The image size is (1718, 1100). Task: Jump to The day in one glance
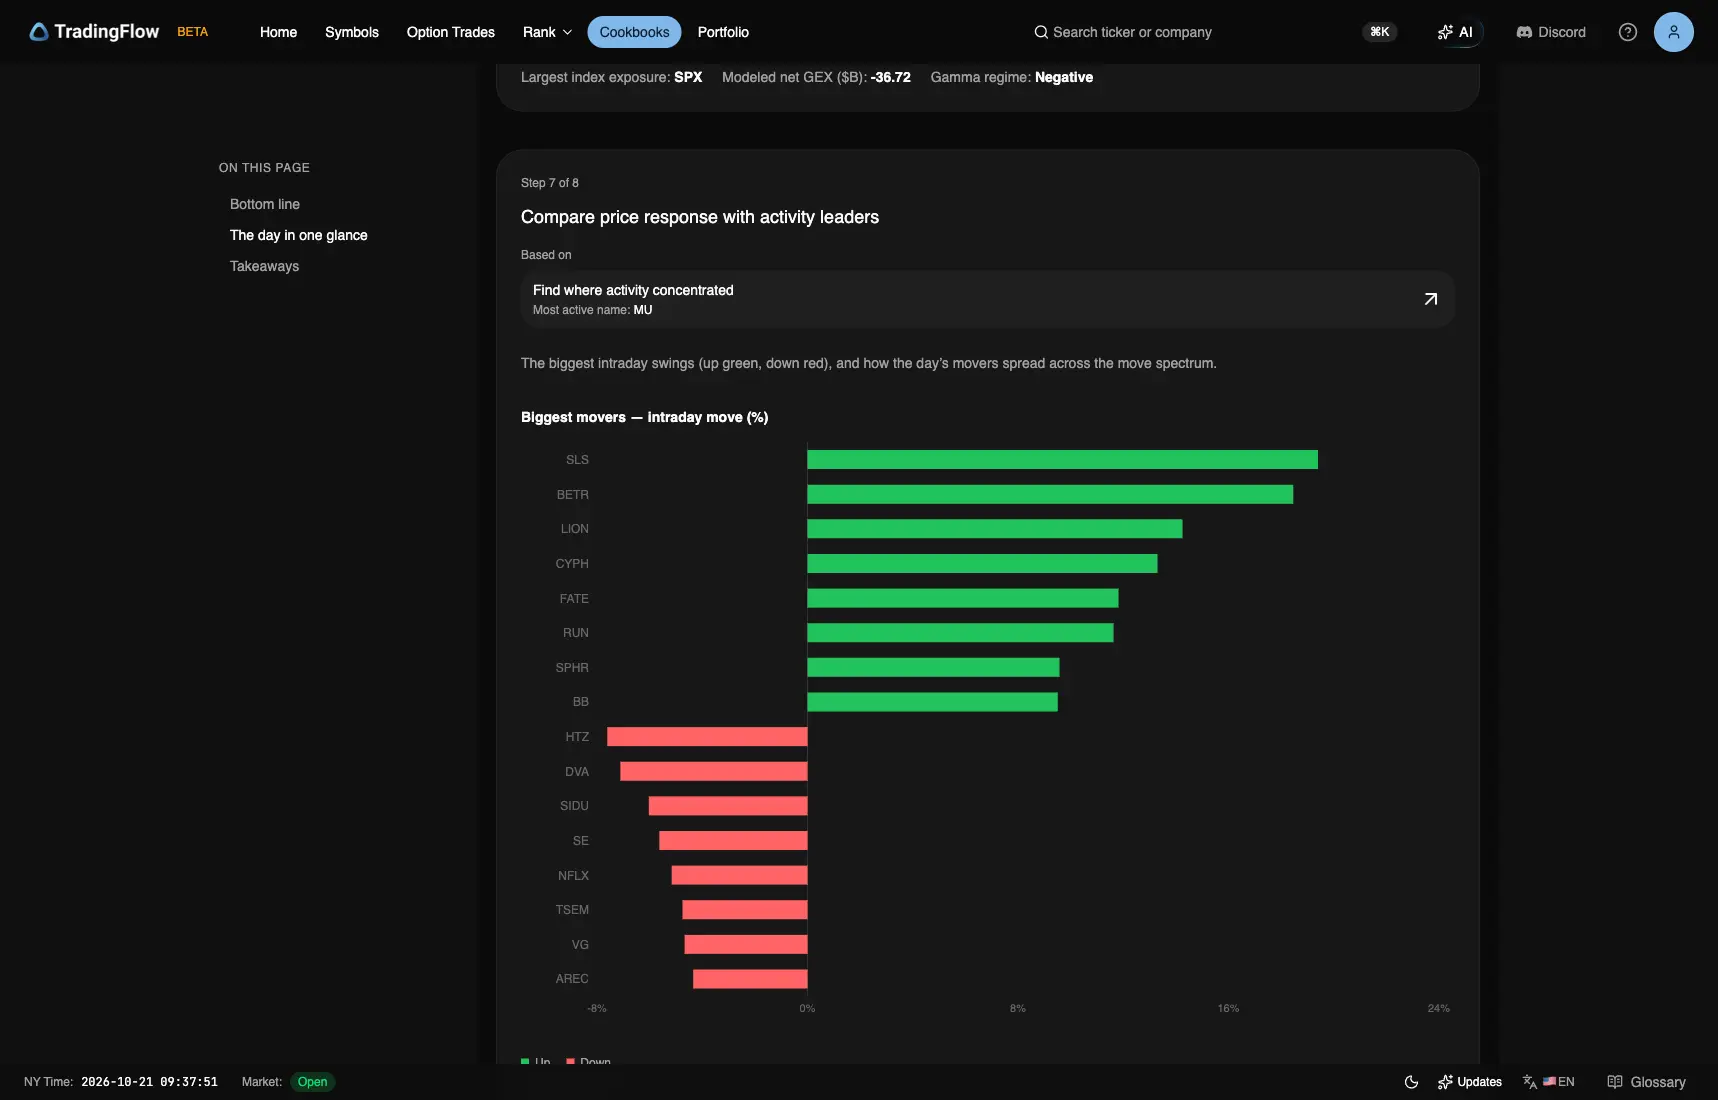tap(299, 235)
